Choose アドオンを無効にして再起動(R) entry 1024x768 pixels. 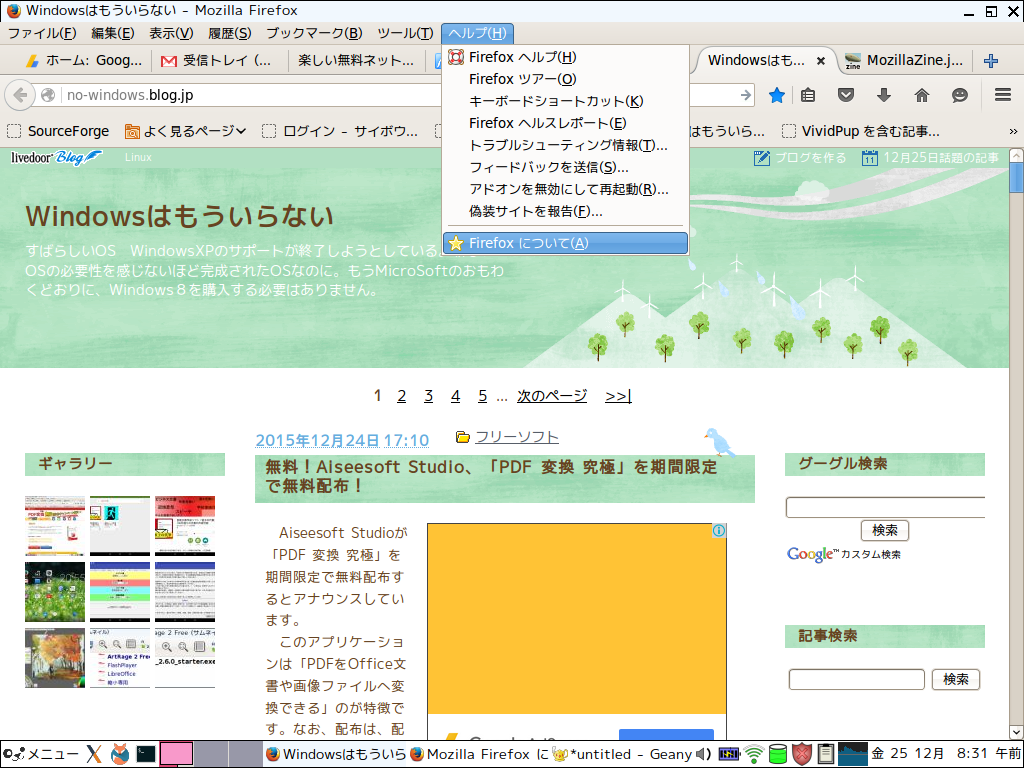pyautogui.click(x=566, y=189)
